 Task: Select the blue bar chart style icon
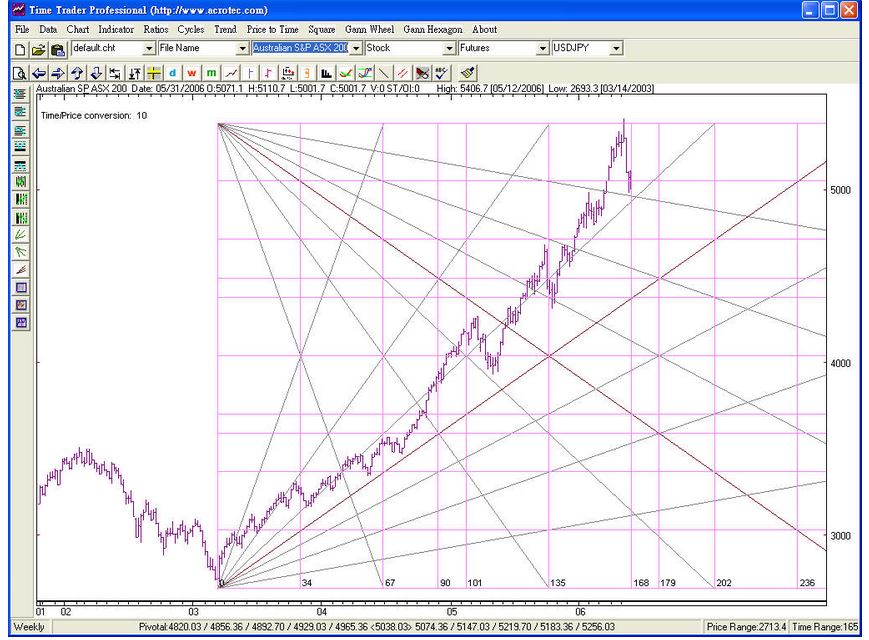pyautogui.click(x=250, y=73)
